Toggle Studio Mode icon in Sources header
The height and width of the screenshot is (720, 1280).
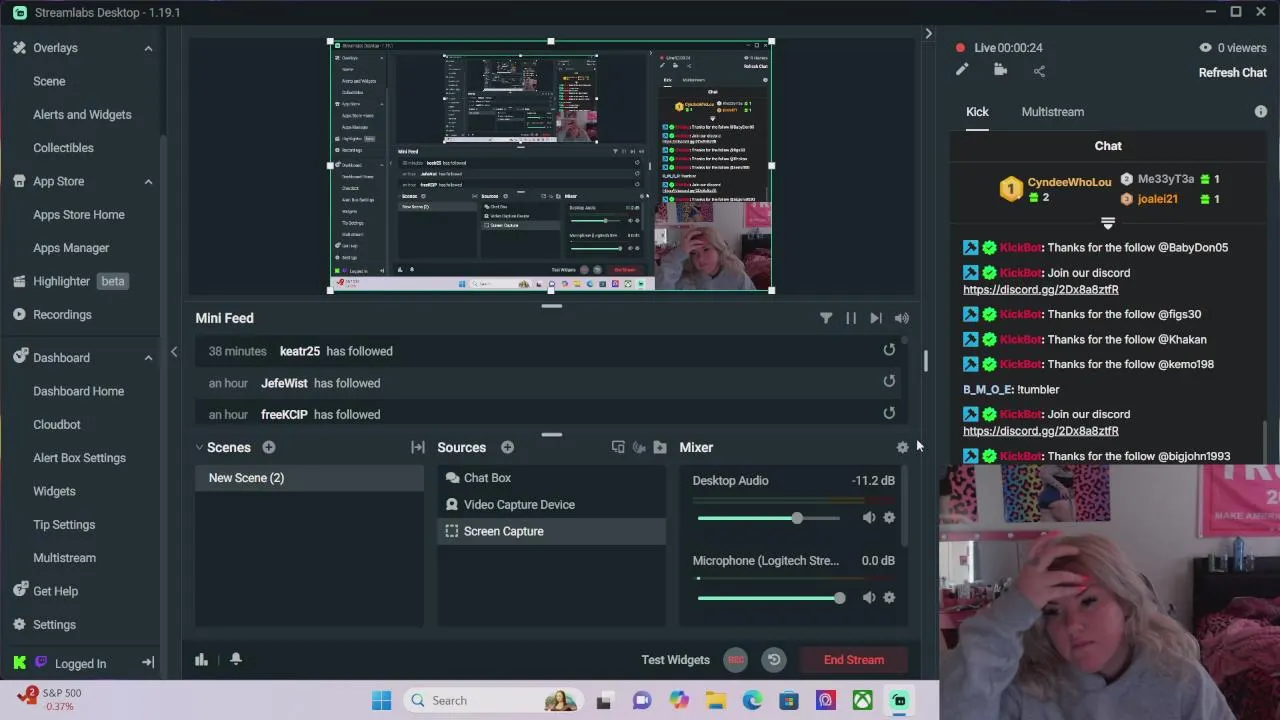point(618,447)
